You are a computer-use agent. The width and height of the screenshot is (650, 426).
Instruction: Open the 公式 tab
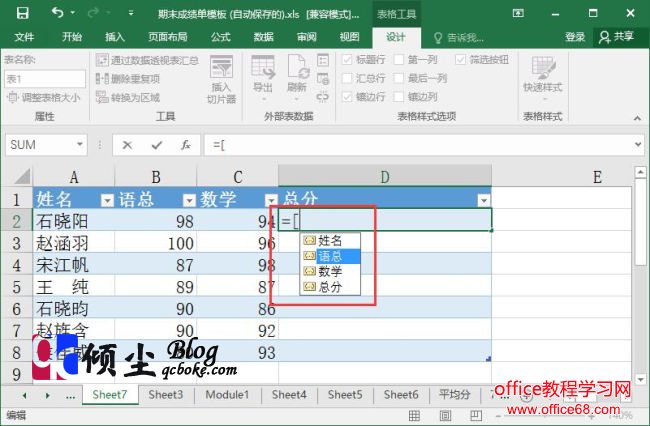221,37
